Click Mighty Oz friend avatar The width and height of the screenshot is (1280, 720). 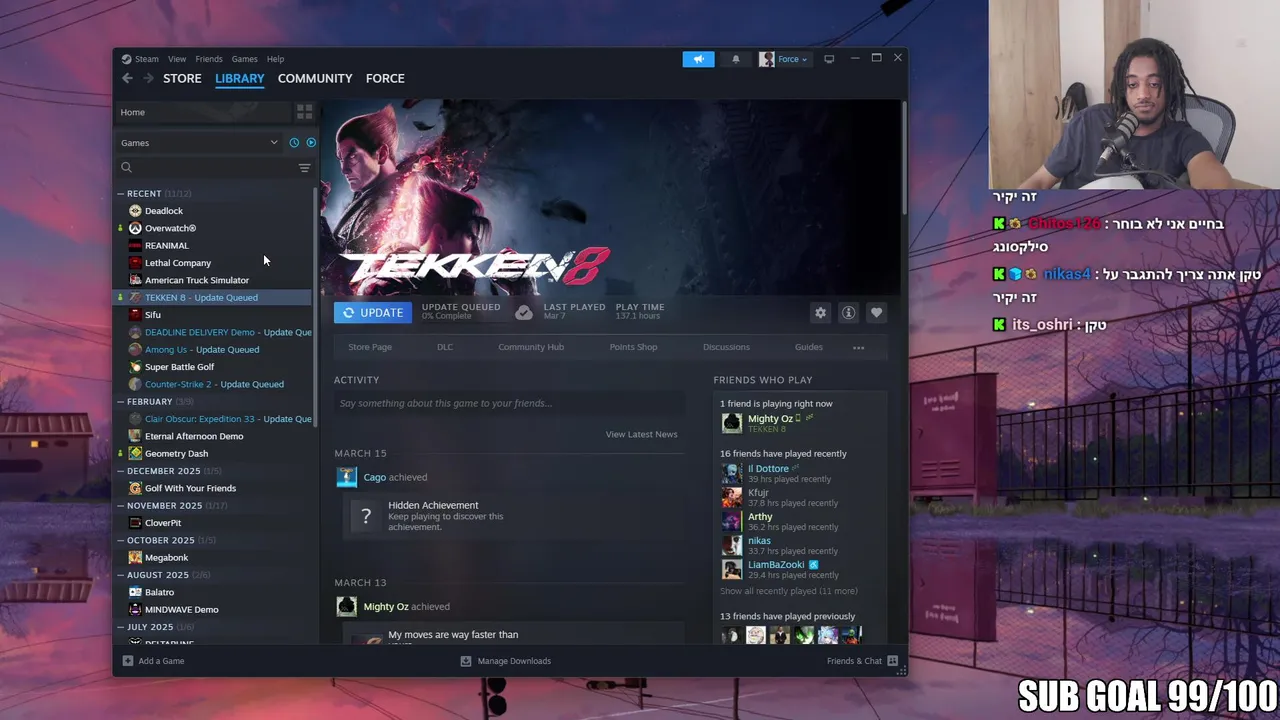tap(732, 423)
